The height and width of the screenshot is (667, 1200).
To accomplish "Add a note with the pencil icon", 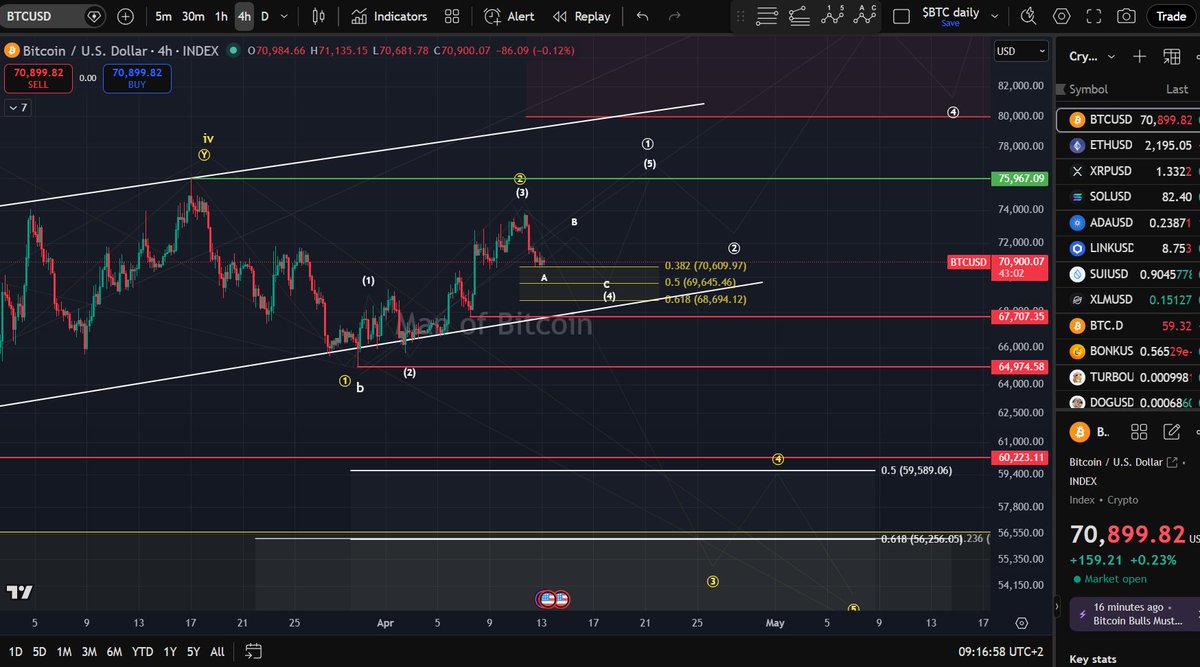I will (x=1172, y=432).
